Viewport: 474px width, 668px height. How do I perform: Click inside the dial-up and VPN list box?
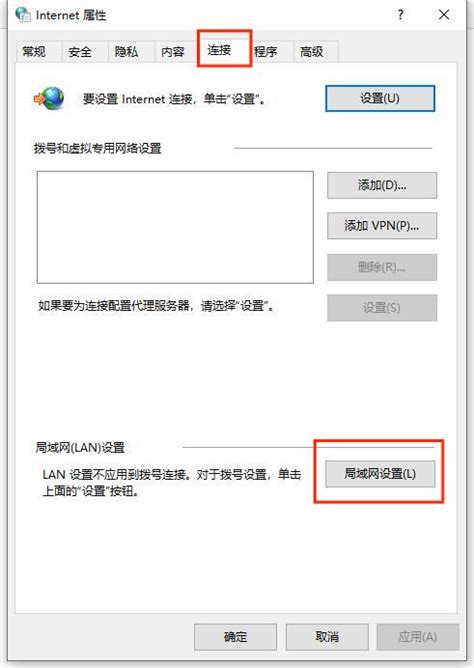pos(175,227)
